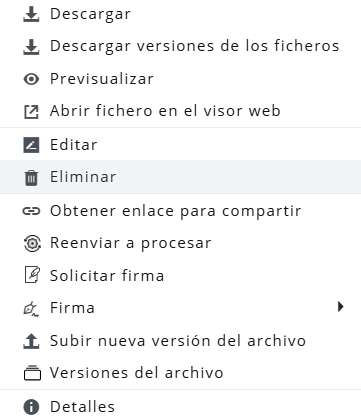This screenshot has width=361, height=420.
Task: Select Eliminar from the context menu
Action: [x=180, y=177]
